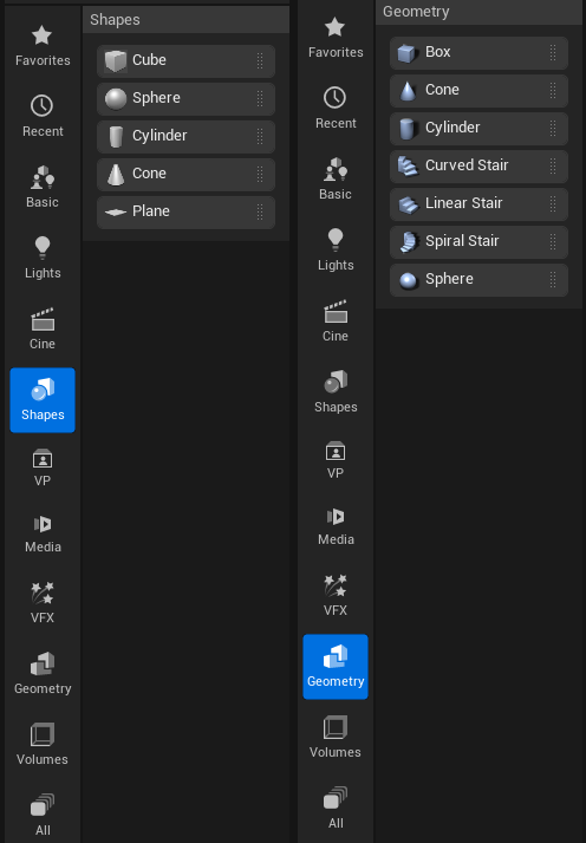The height and width of the screenshot is (843, 586).
Task: Click the drag handle on the Cube row
Action: click(x=260, y=61)
